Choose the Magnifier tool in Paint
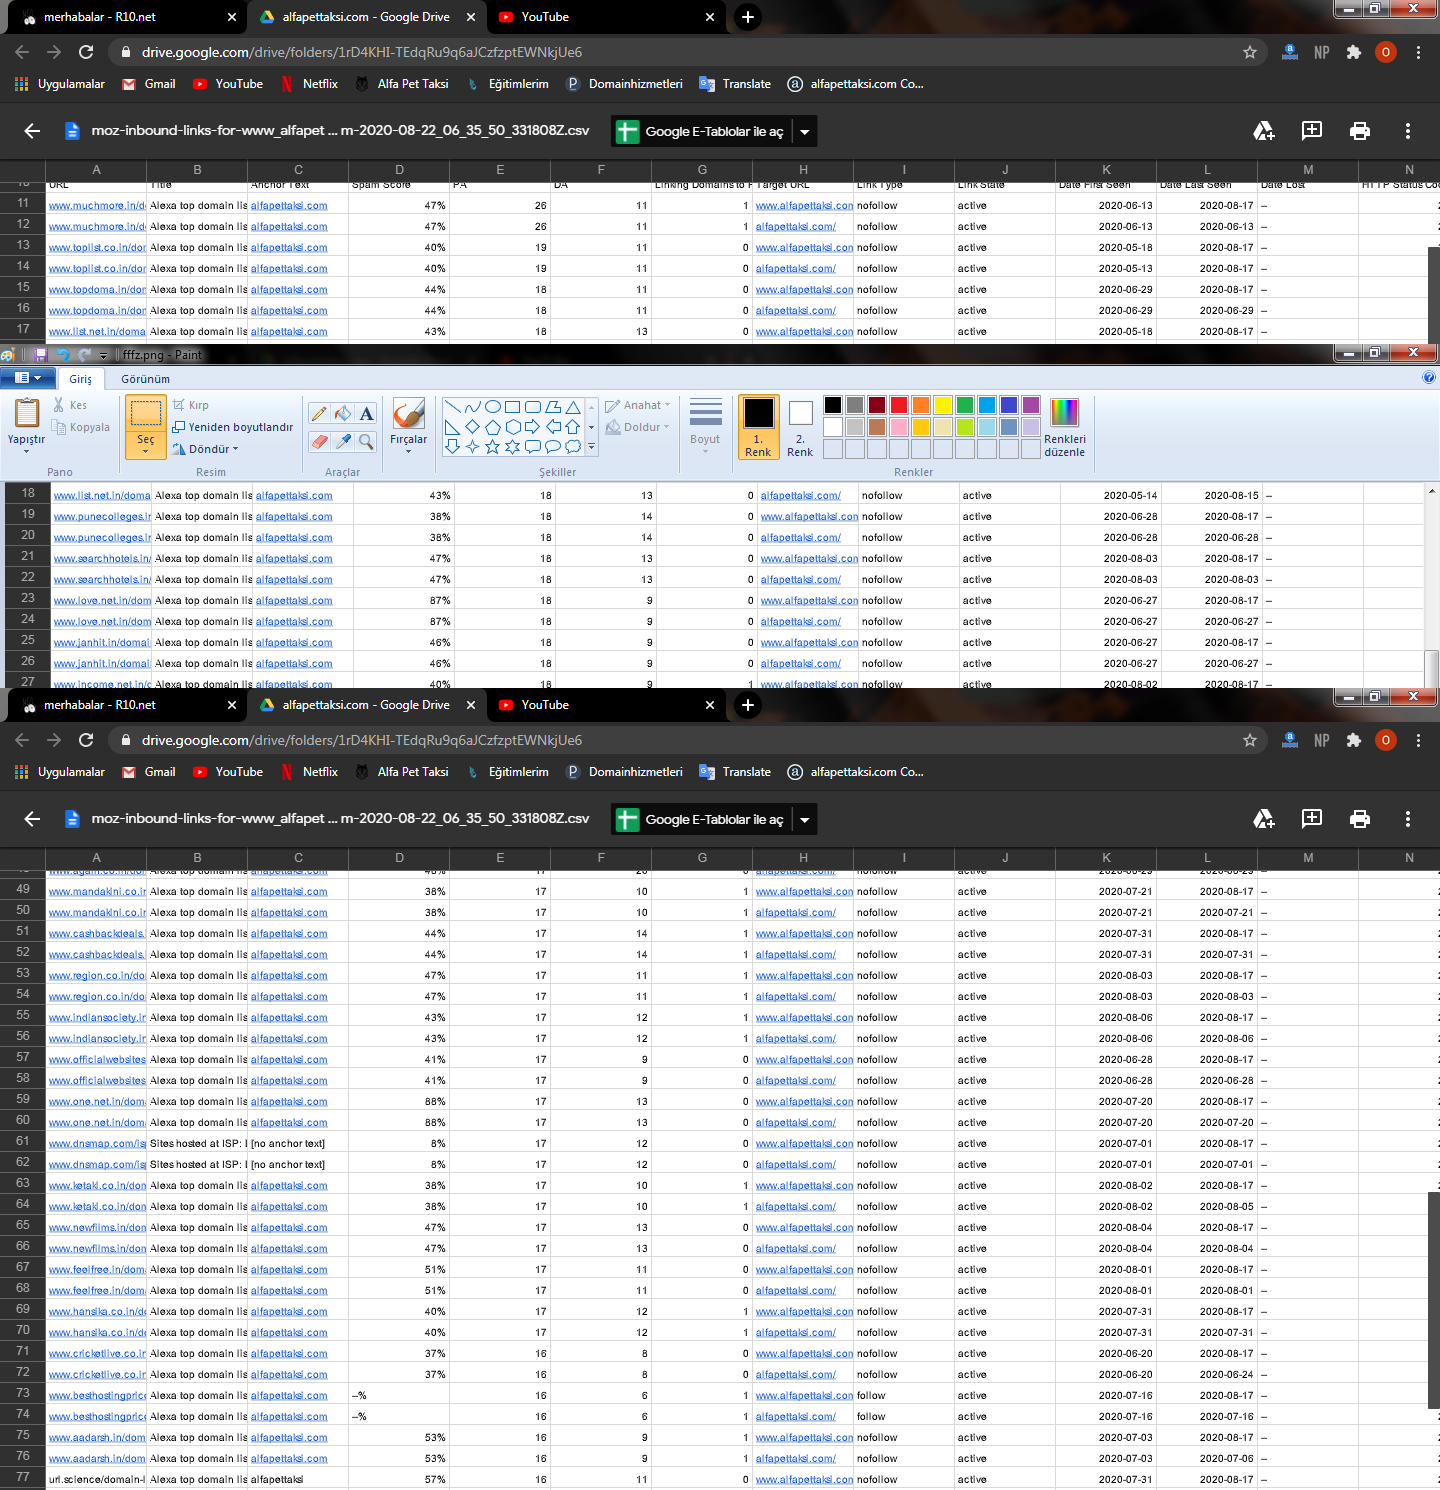 tap(367, 441)
